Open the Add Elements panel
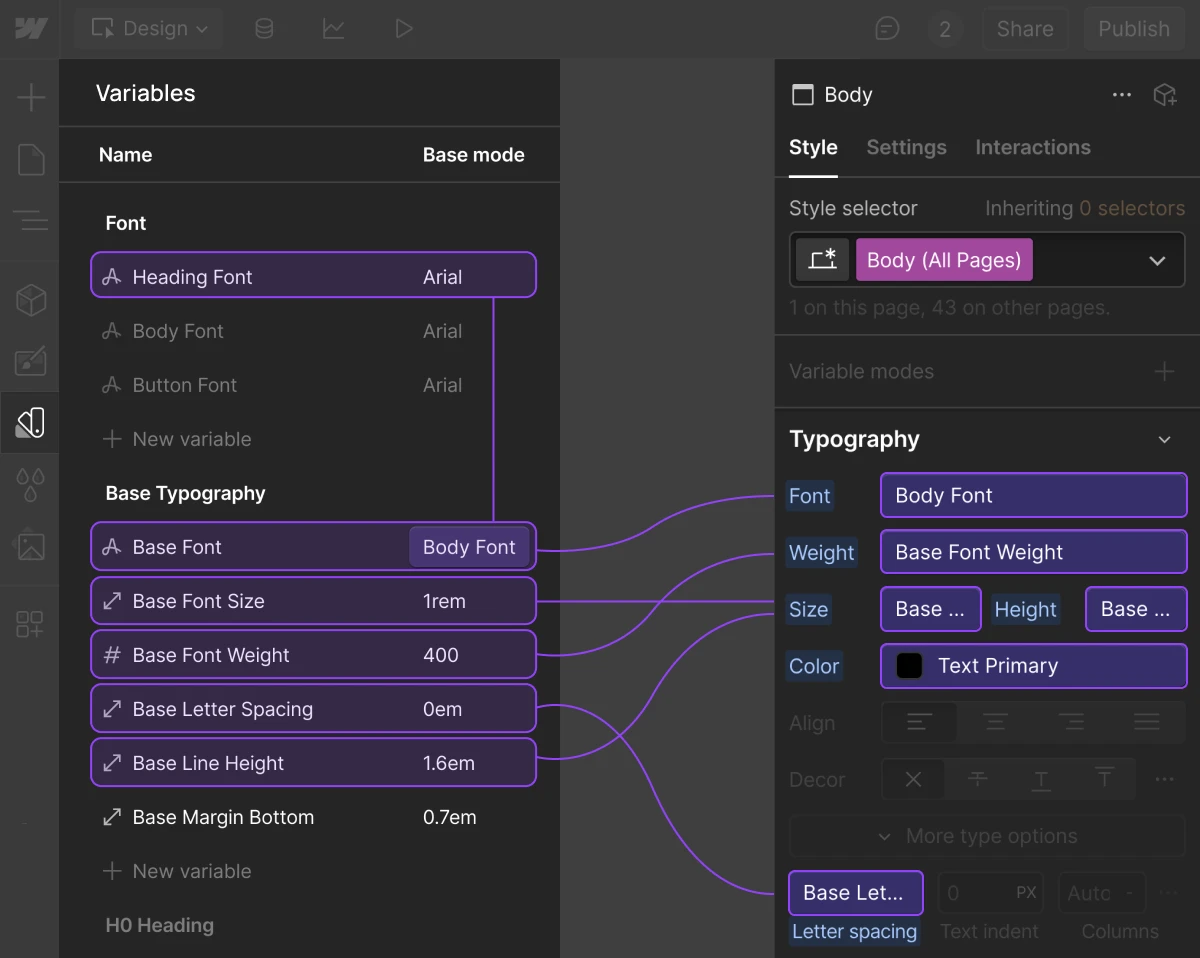Viewport: 1200px width, 958px height. tap(30, 97)
